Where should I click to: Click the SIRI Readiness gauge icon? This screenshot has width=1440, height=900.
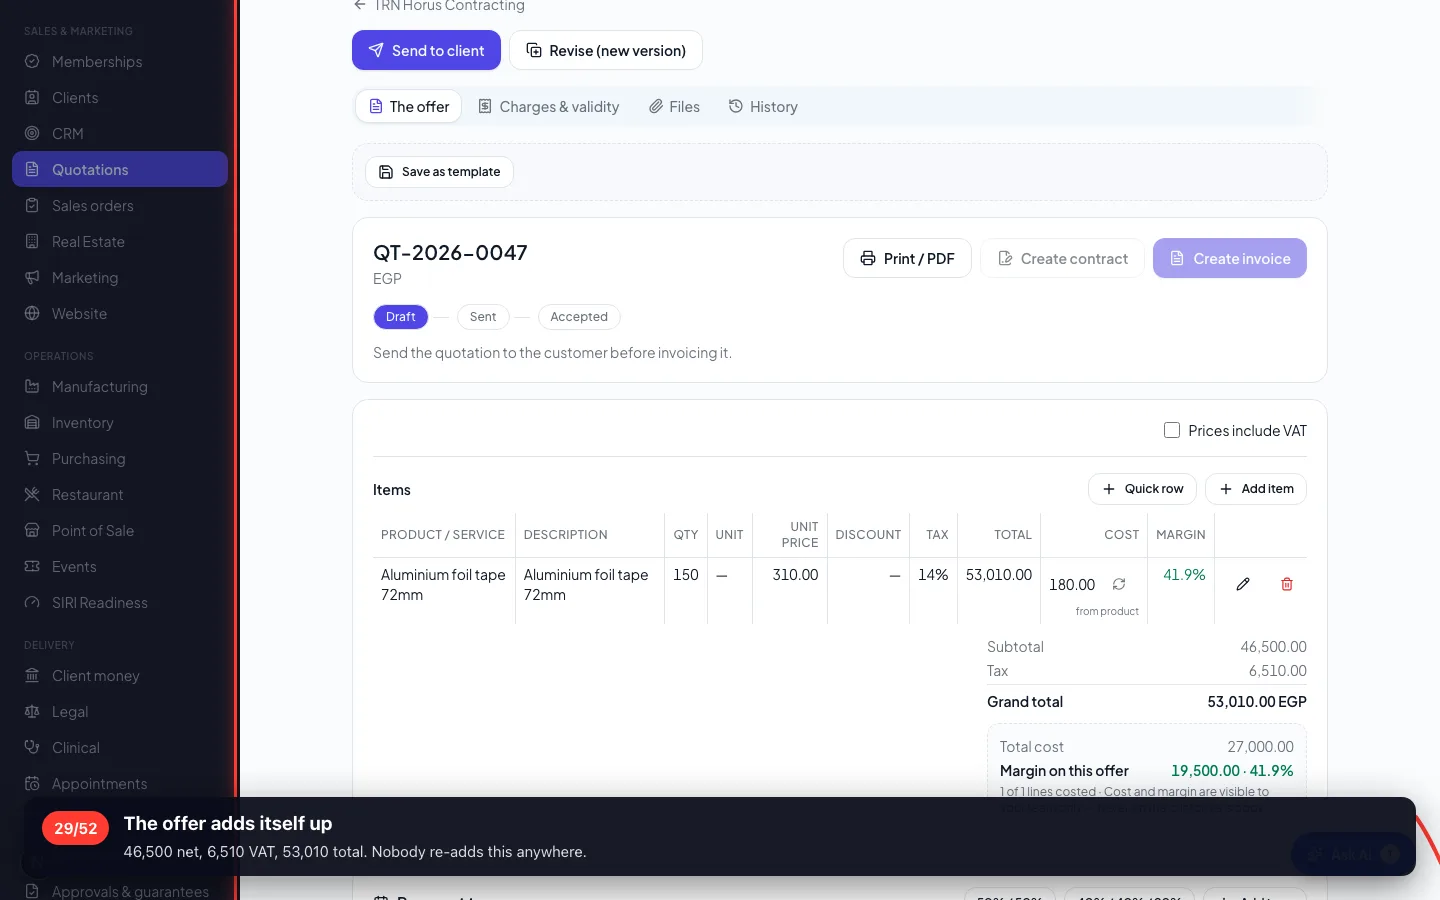(32, 603)
